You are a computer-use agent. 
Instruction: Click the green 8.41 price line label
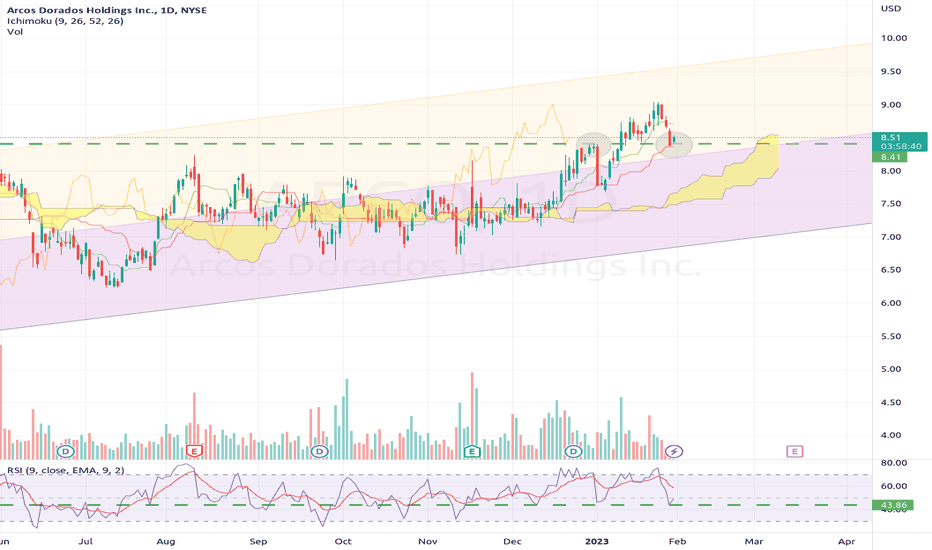click(890, 157)
